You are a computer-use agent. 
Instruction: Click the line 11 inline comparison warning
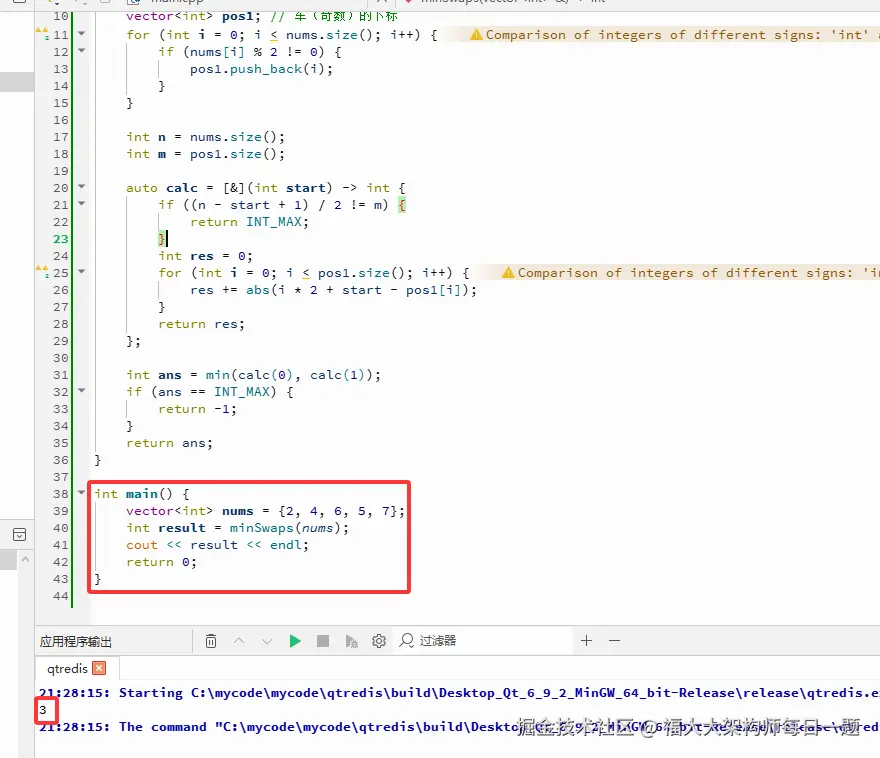673,35
